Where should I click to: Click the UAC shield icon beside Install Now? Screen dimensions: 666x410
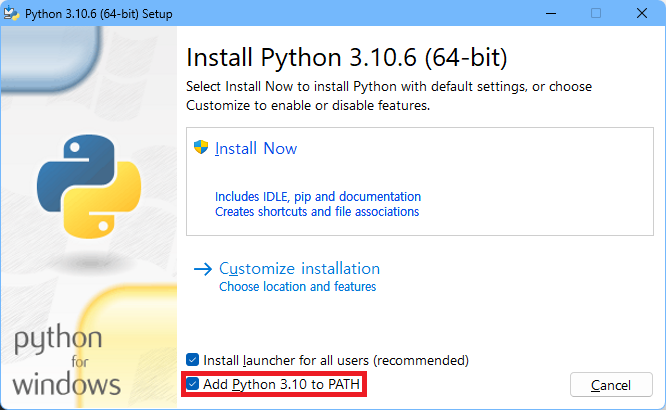(x=201, y=147)
